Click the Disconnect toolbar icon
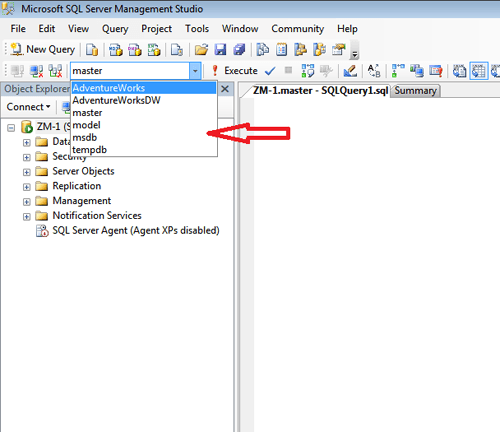Screen dimensions: 500x432 click(x=36, y=71)
